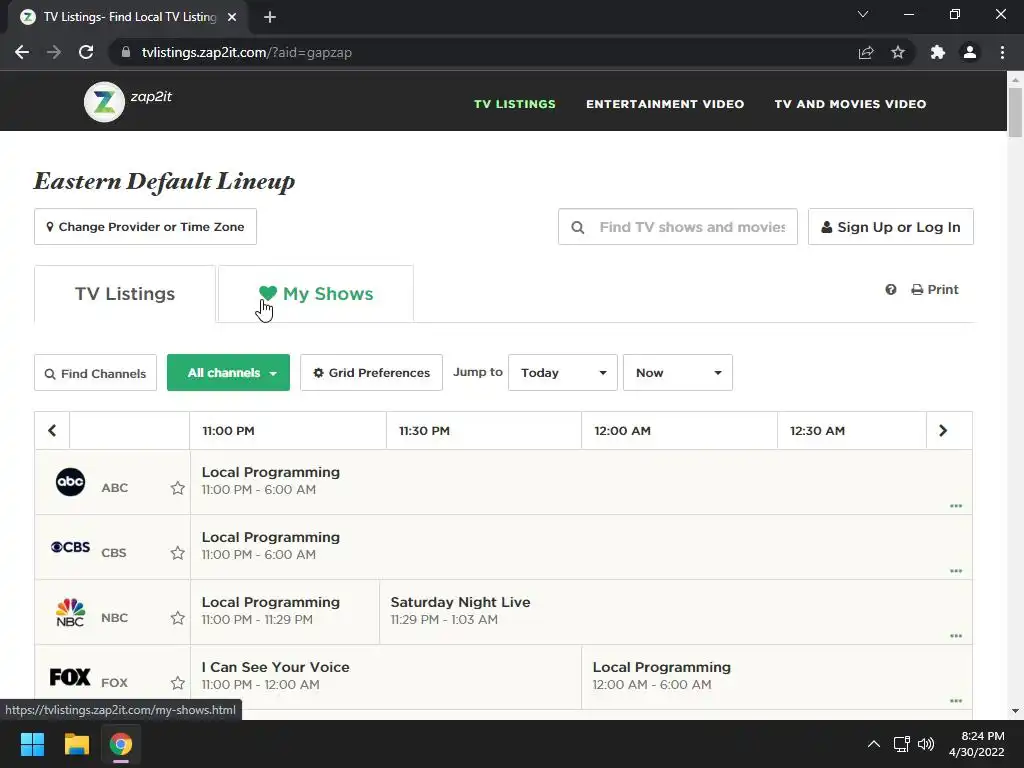Screen dimensions: 1024x768
Task: Click the ABC channel logo
Action: coord(71,482)
